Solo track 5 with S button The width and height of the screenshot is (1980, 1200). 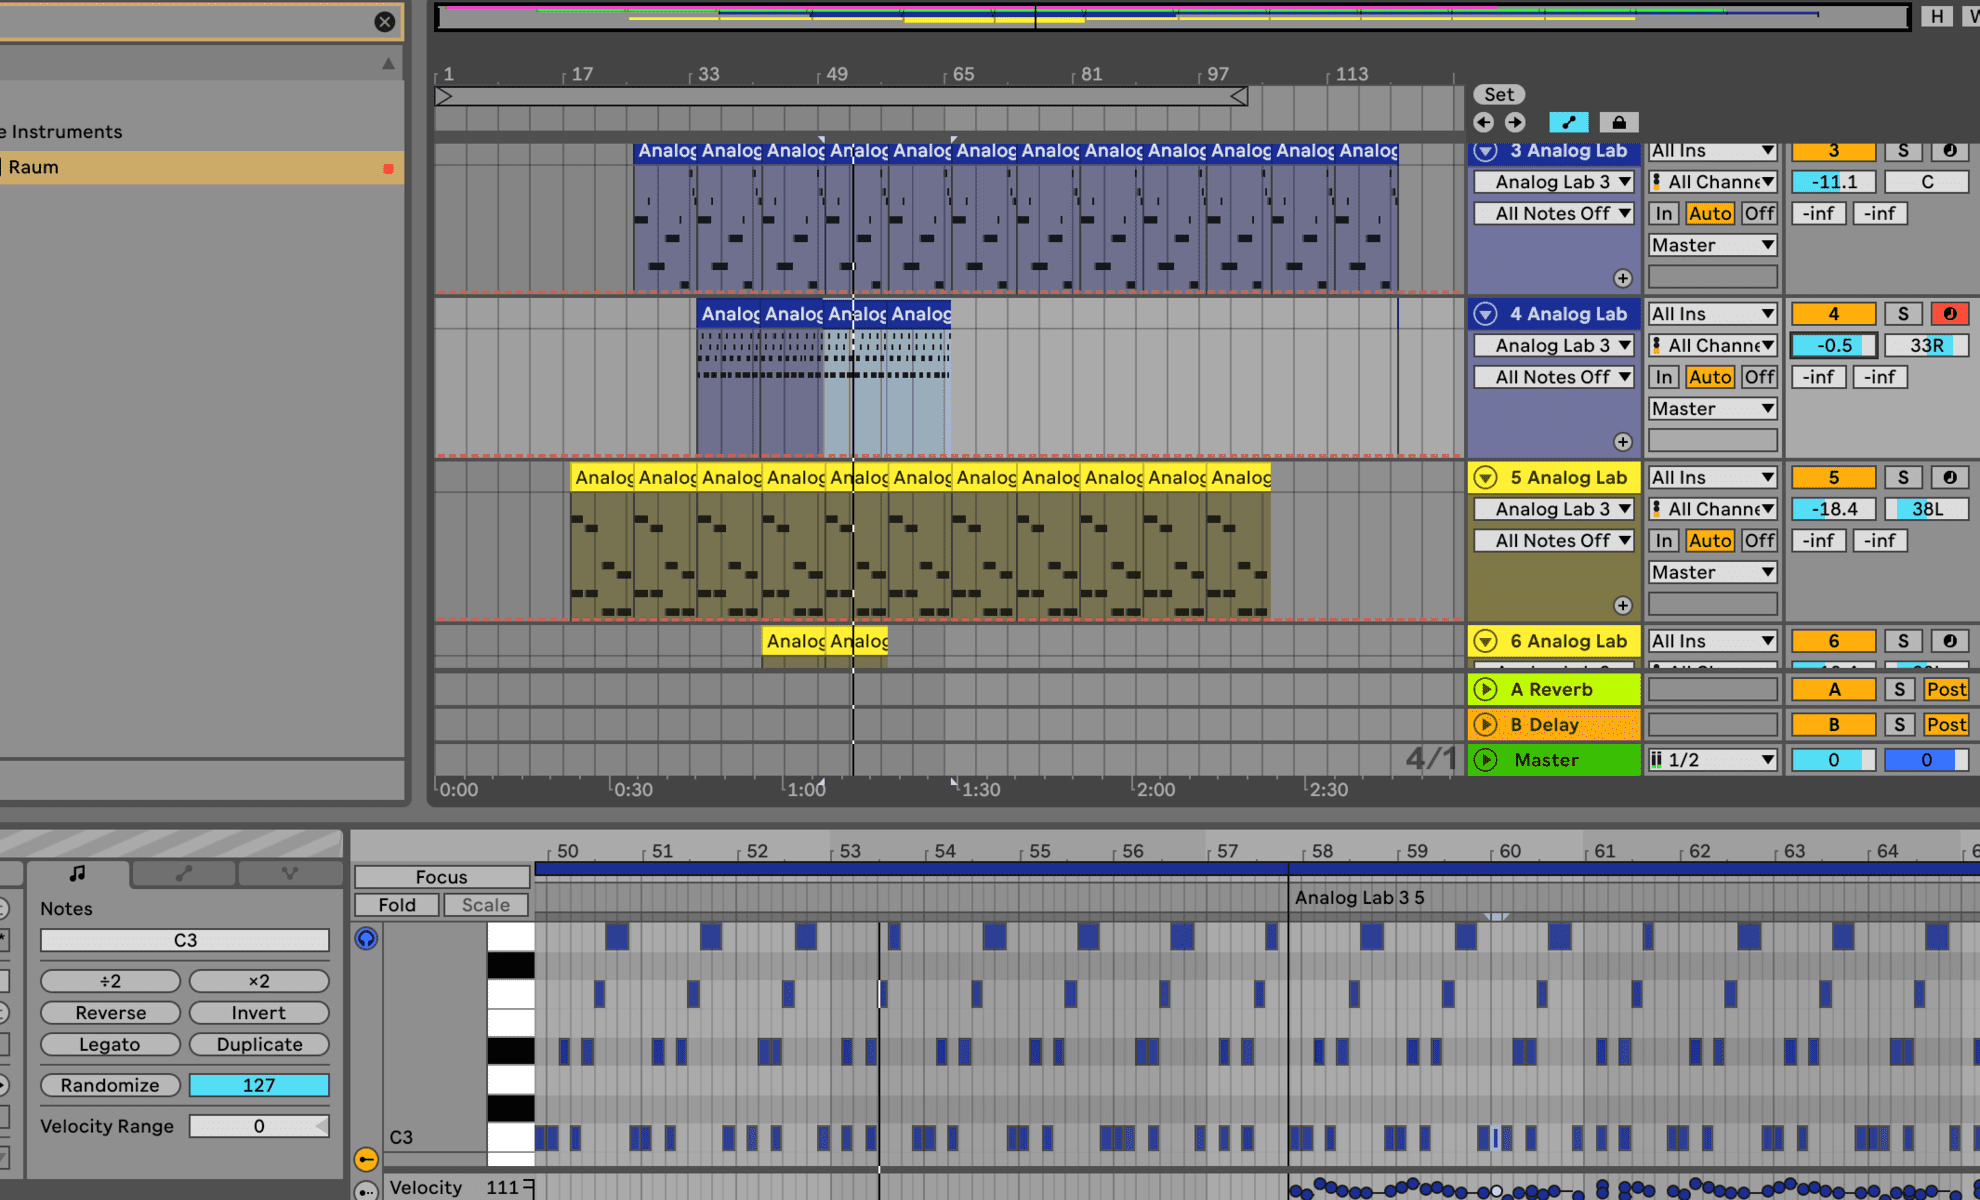point(1903,477)
